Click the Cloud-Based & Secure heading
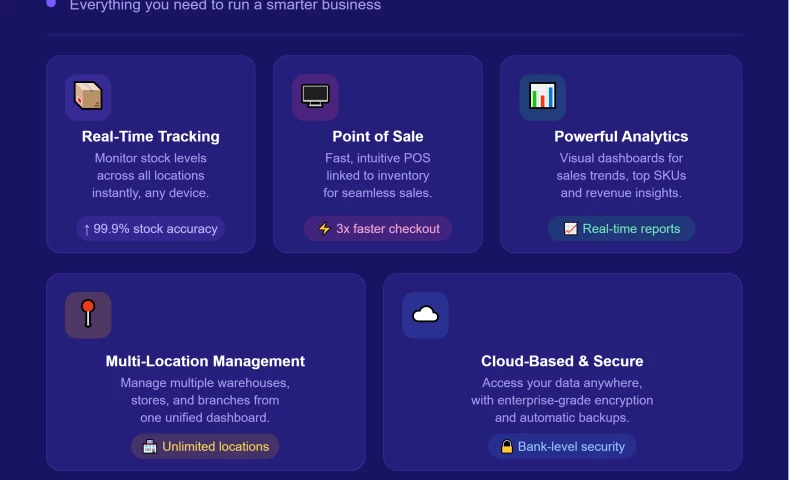Viewport: 800px width, 480px height. point(562,361)
